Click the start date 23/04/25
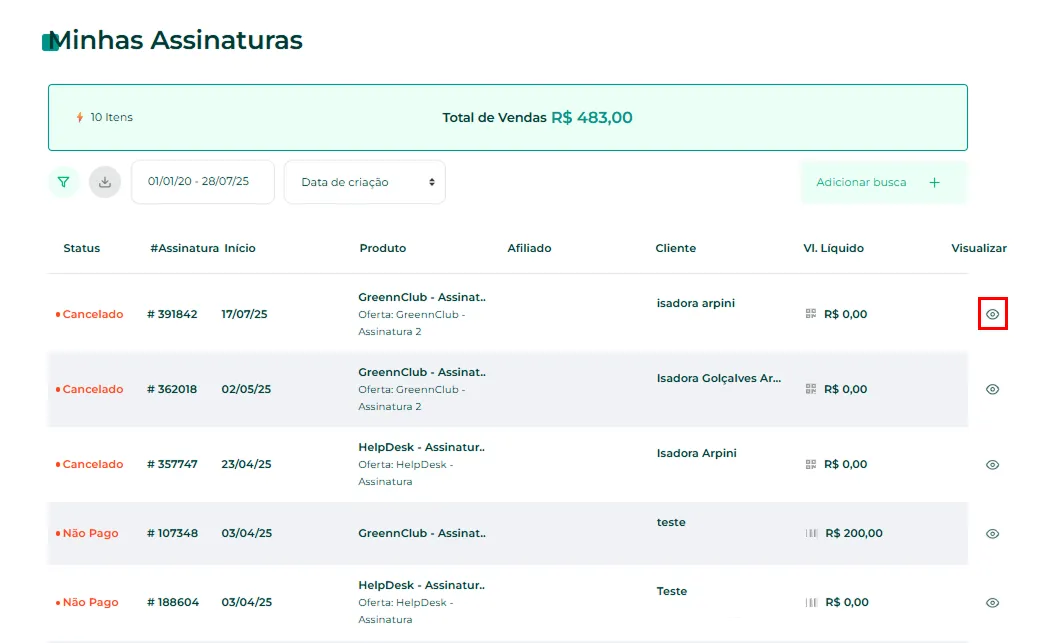 point(246,464)
